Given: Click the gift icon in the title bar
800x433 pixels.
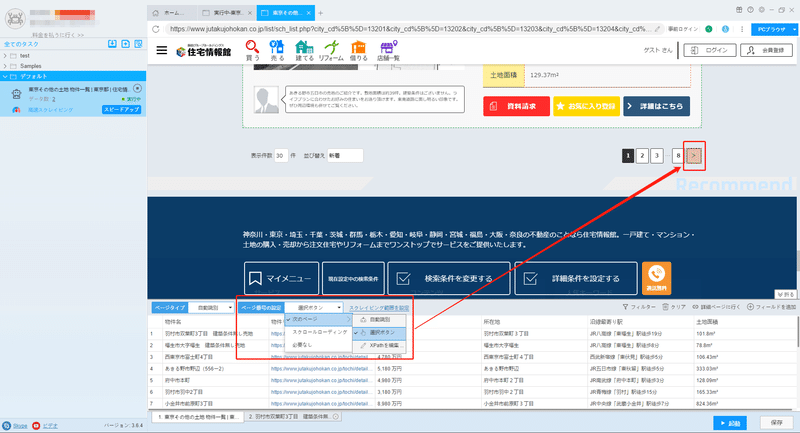Looking at the screenshot, I should [x=739, y=10].
